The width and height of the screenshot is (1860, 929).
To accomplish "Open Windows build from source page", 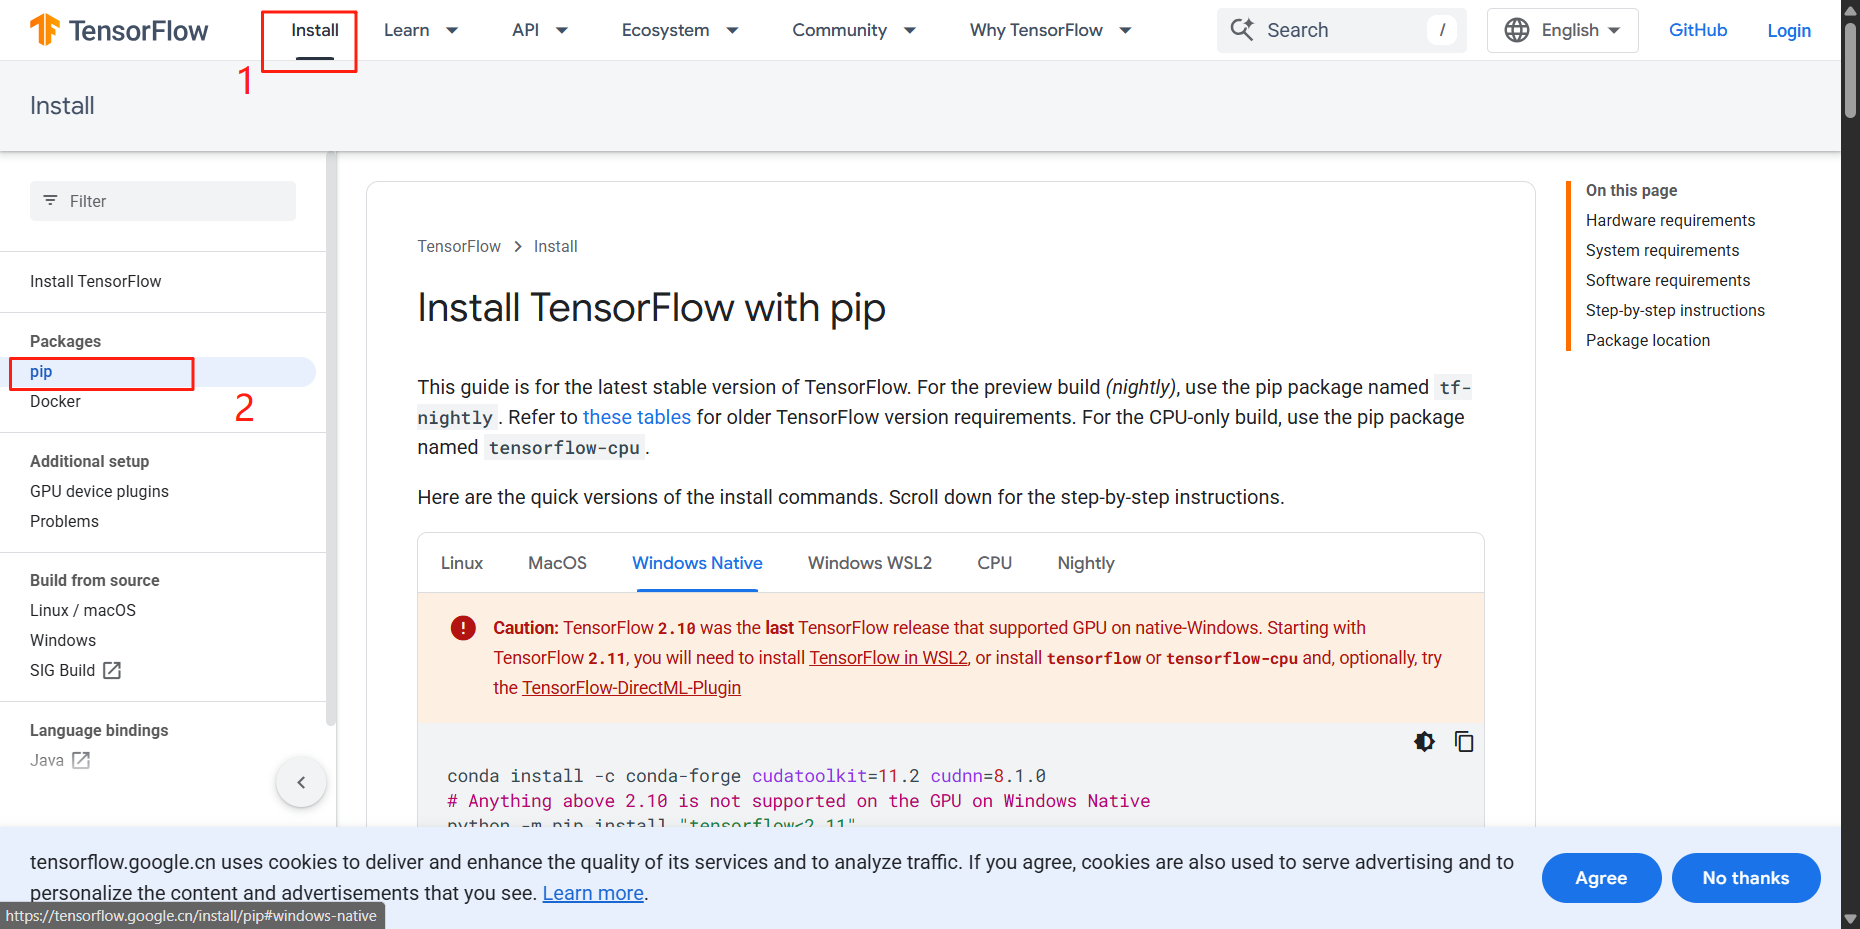I will tap(63, 641).
